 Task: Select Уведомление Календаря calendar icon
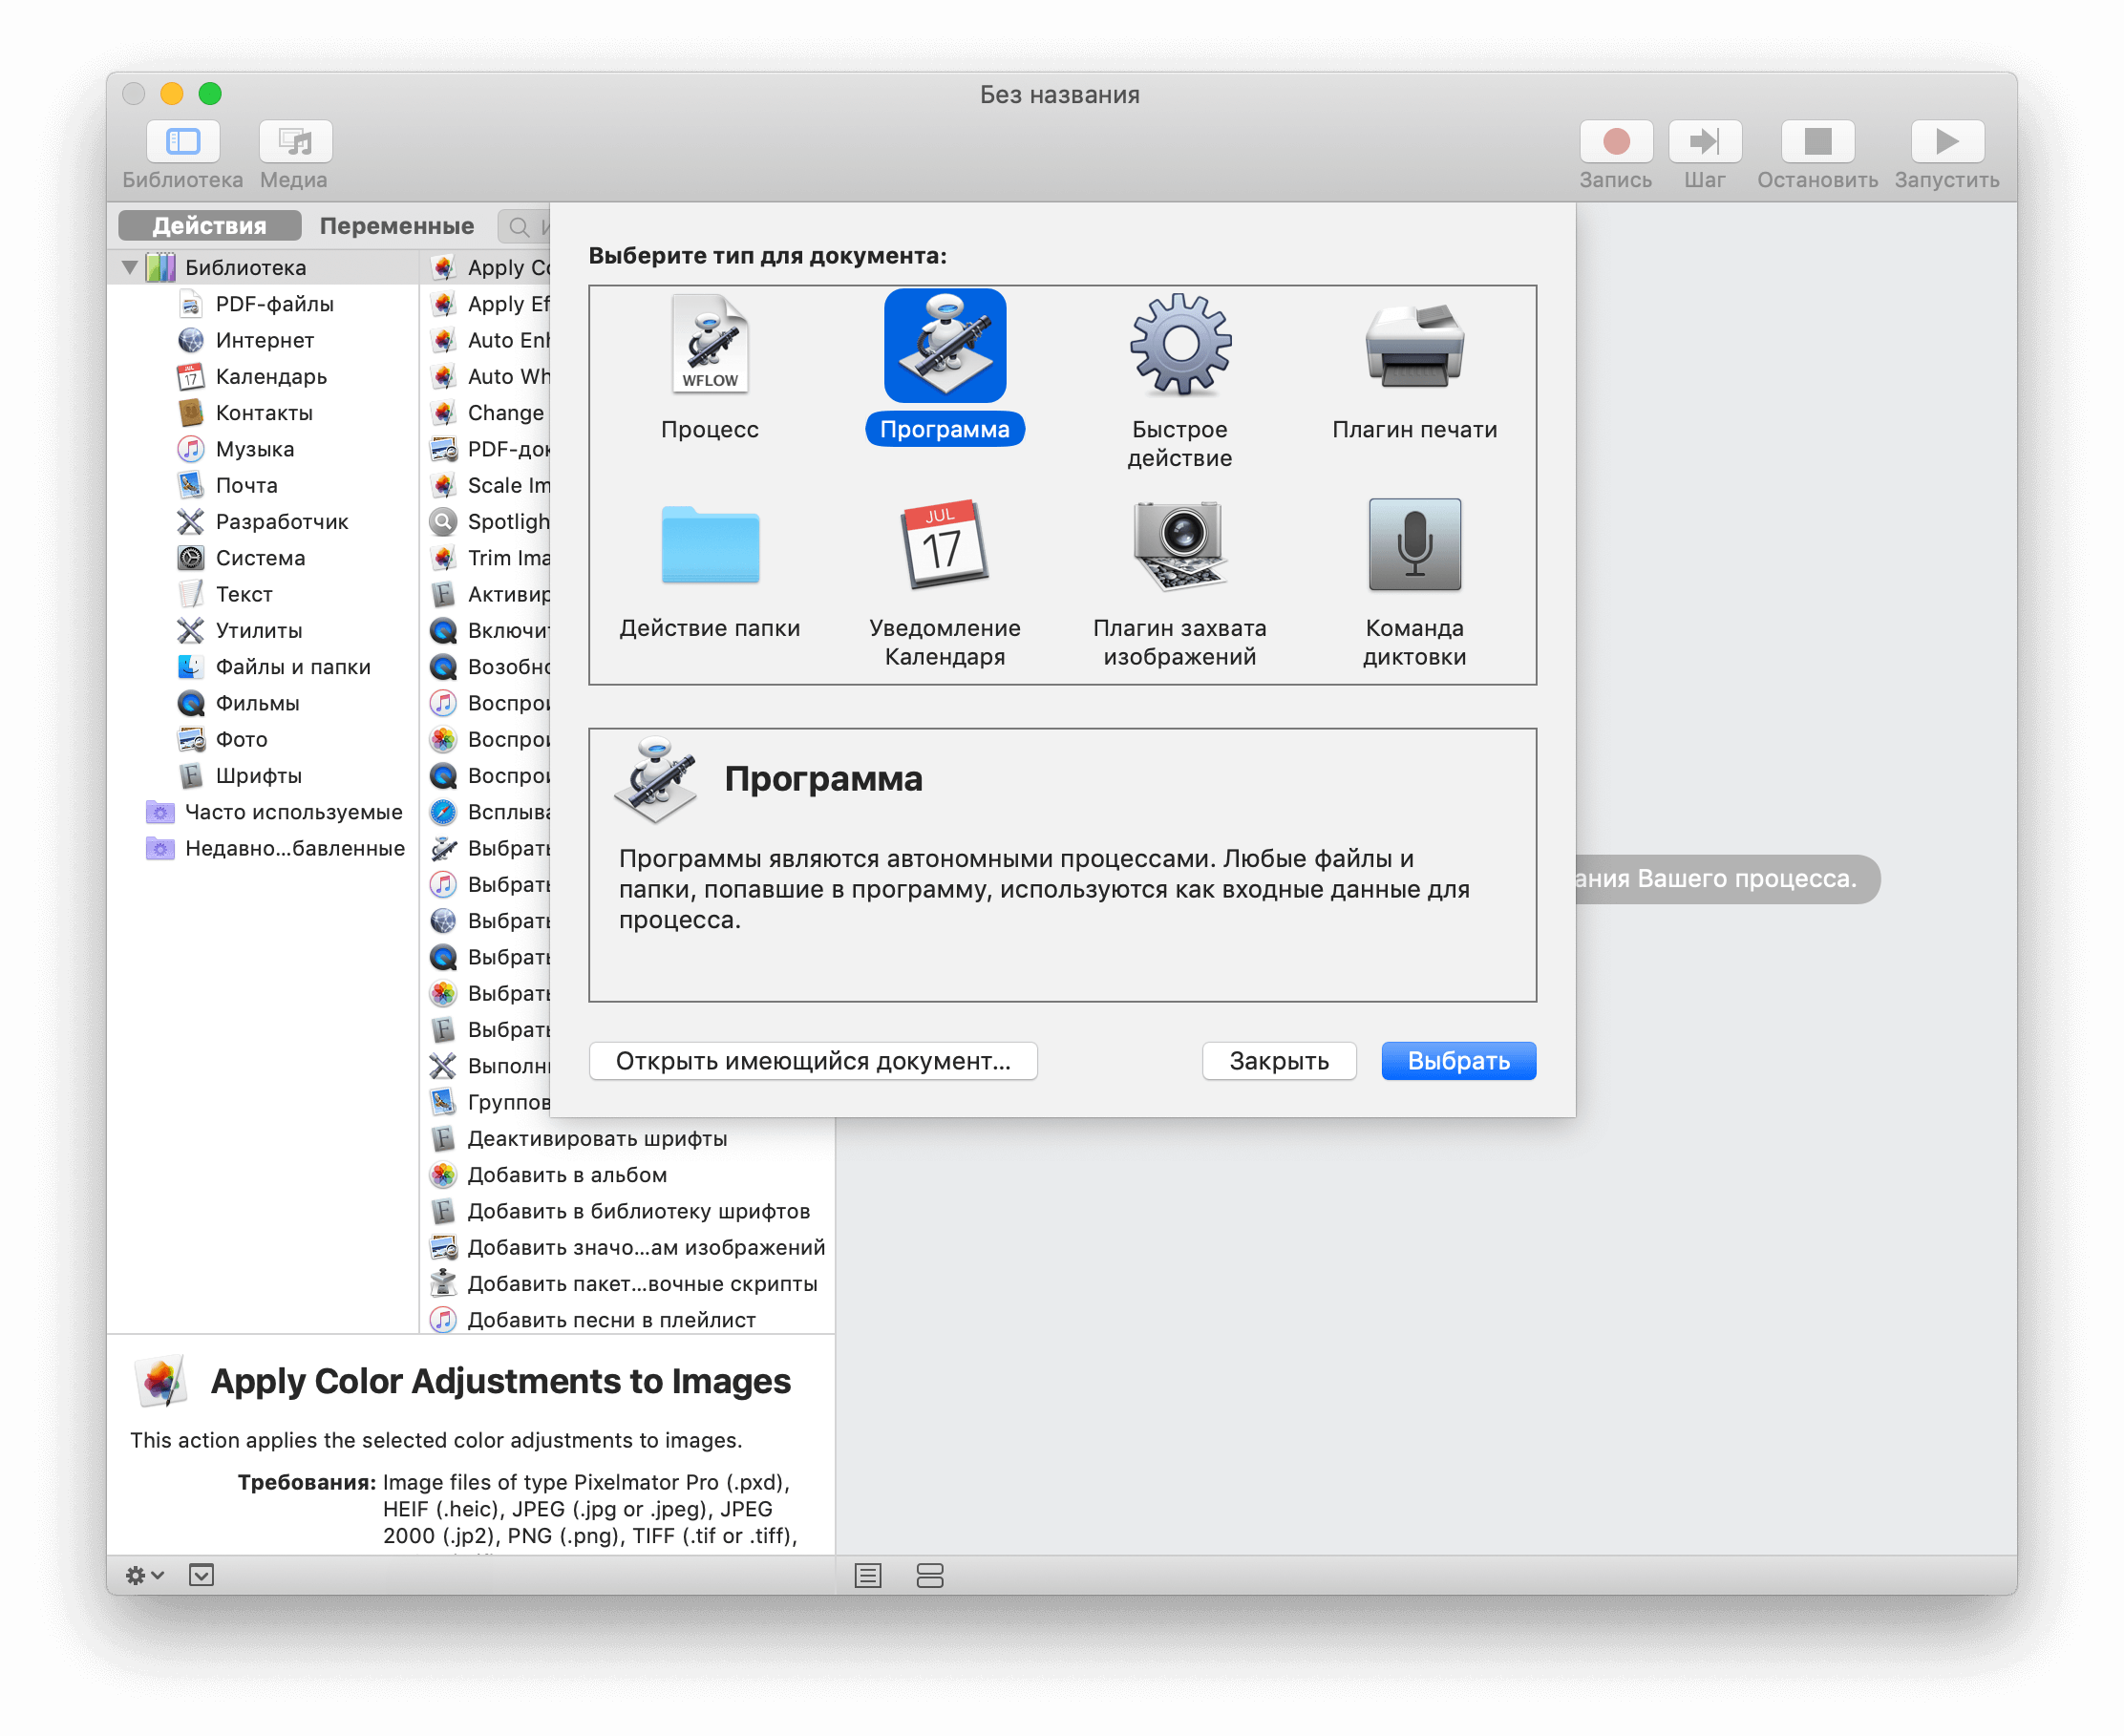click(x=945, y=545)
